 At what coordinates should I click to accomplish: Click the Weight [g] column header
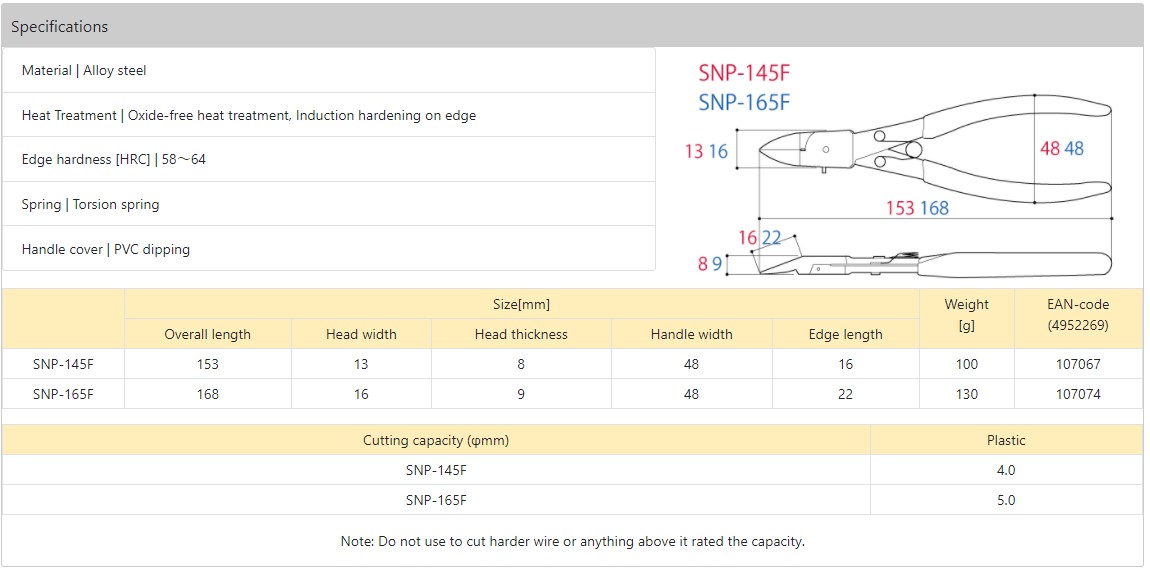click(x=967, y=318)
